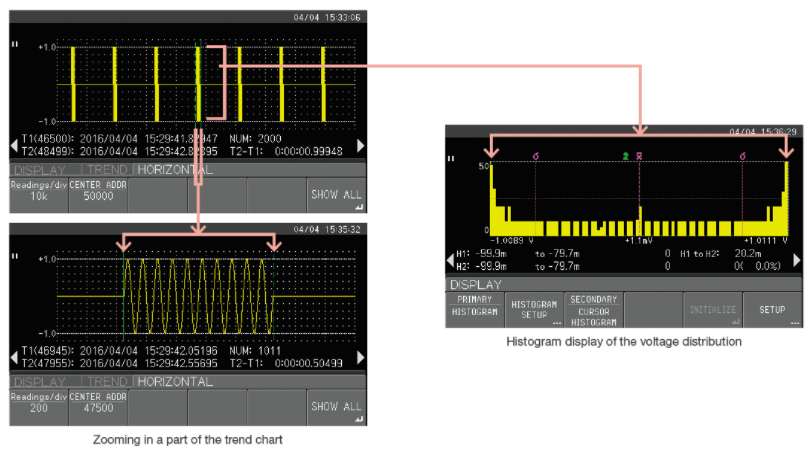Click the pause indicator on the 15:33:06 trend screen
The height and width of the screenshot is (456, 809).
(x=14, y=44)
